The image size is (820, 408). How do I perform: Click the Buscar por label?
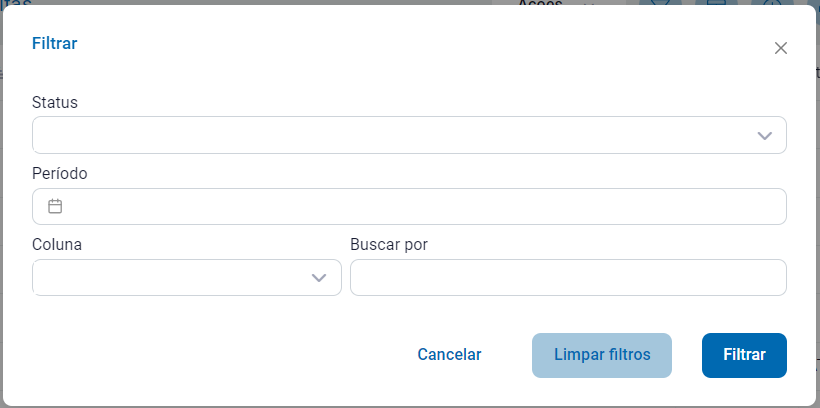389,244
